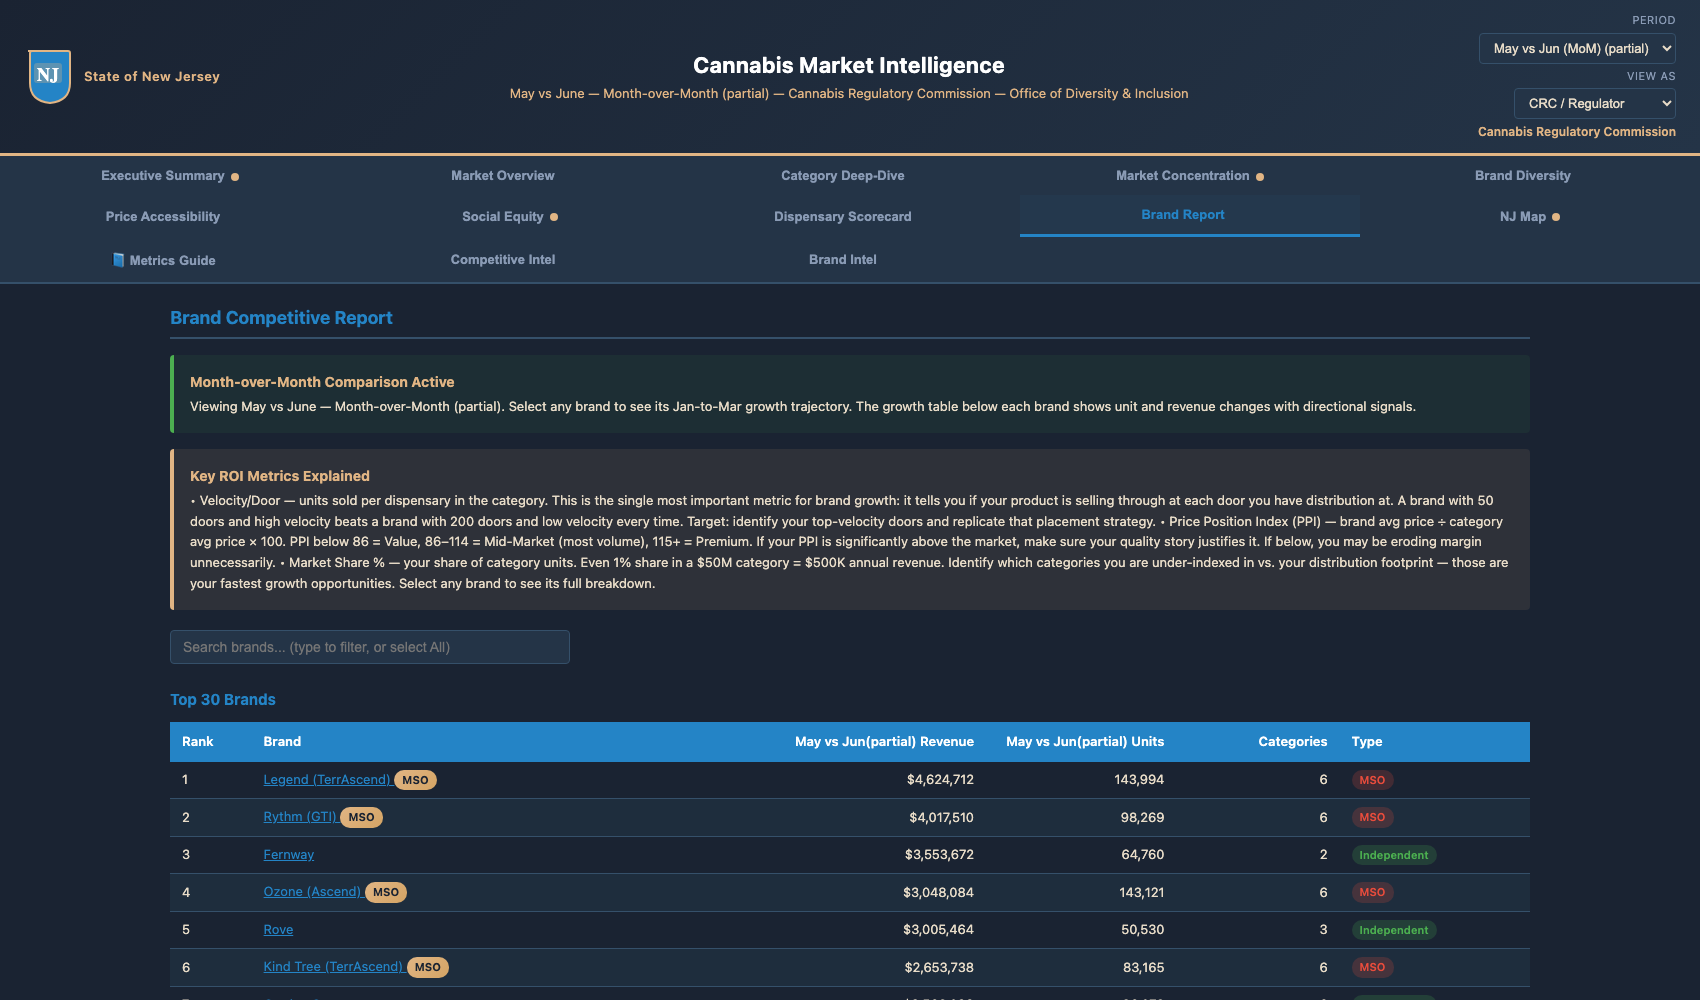Switch to Market Overview tab
1700x1000 pixels.
point(502,176)
